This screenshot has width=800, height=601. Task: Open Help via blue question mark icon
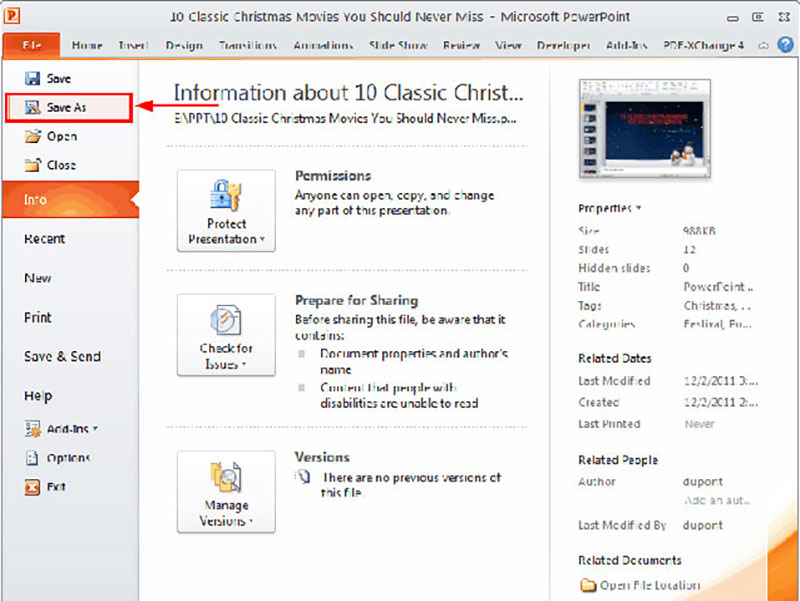(x=785, y=45)
